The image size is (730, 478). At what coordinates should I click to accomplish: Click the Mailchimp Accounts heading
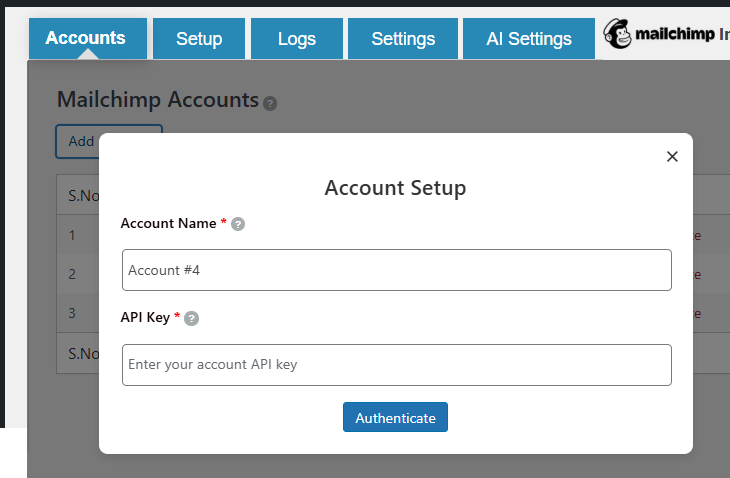click(x=158, y=100)
